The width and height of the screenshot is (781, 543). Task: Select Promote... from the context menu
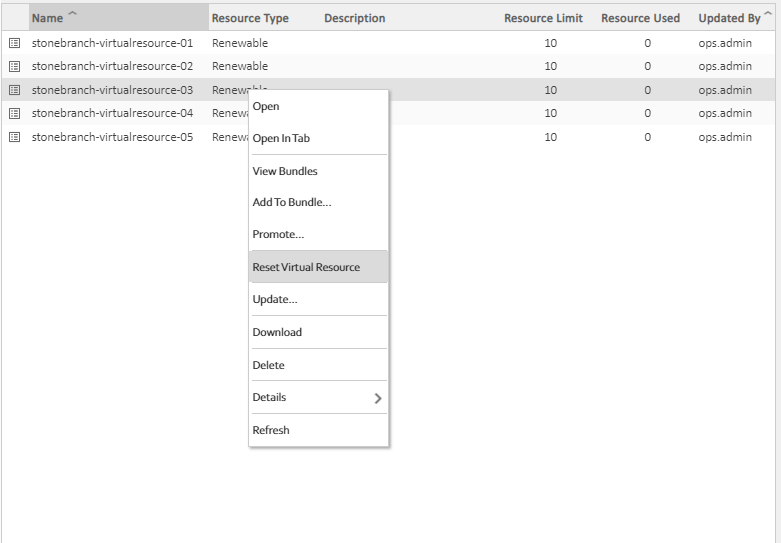click(278, 234)
